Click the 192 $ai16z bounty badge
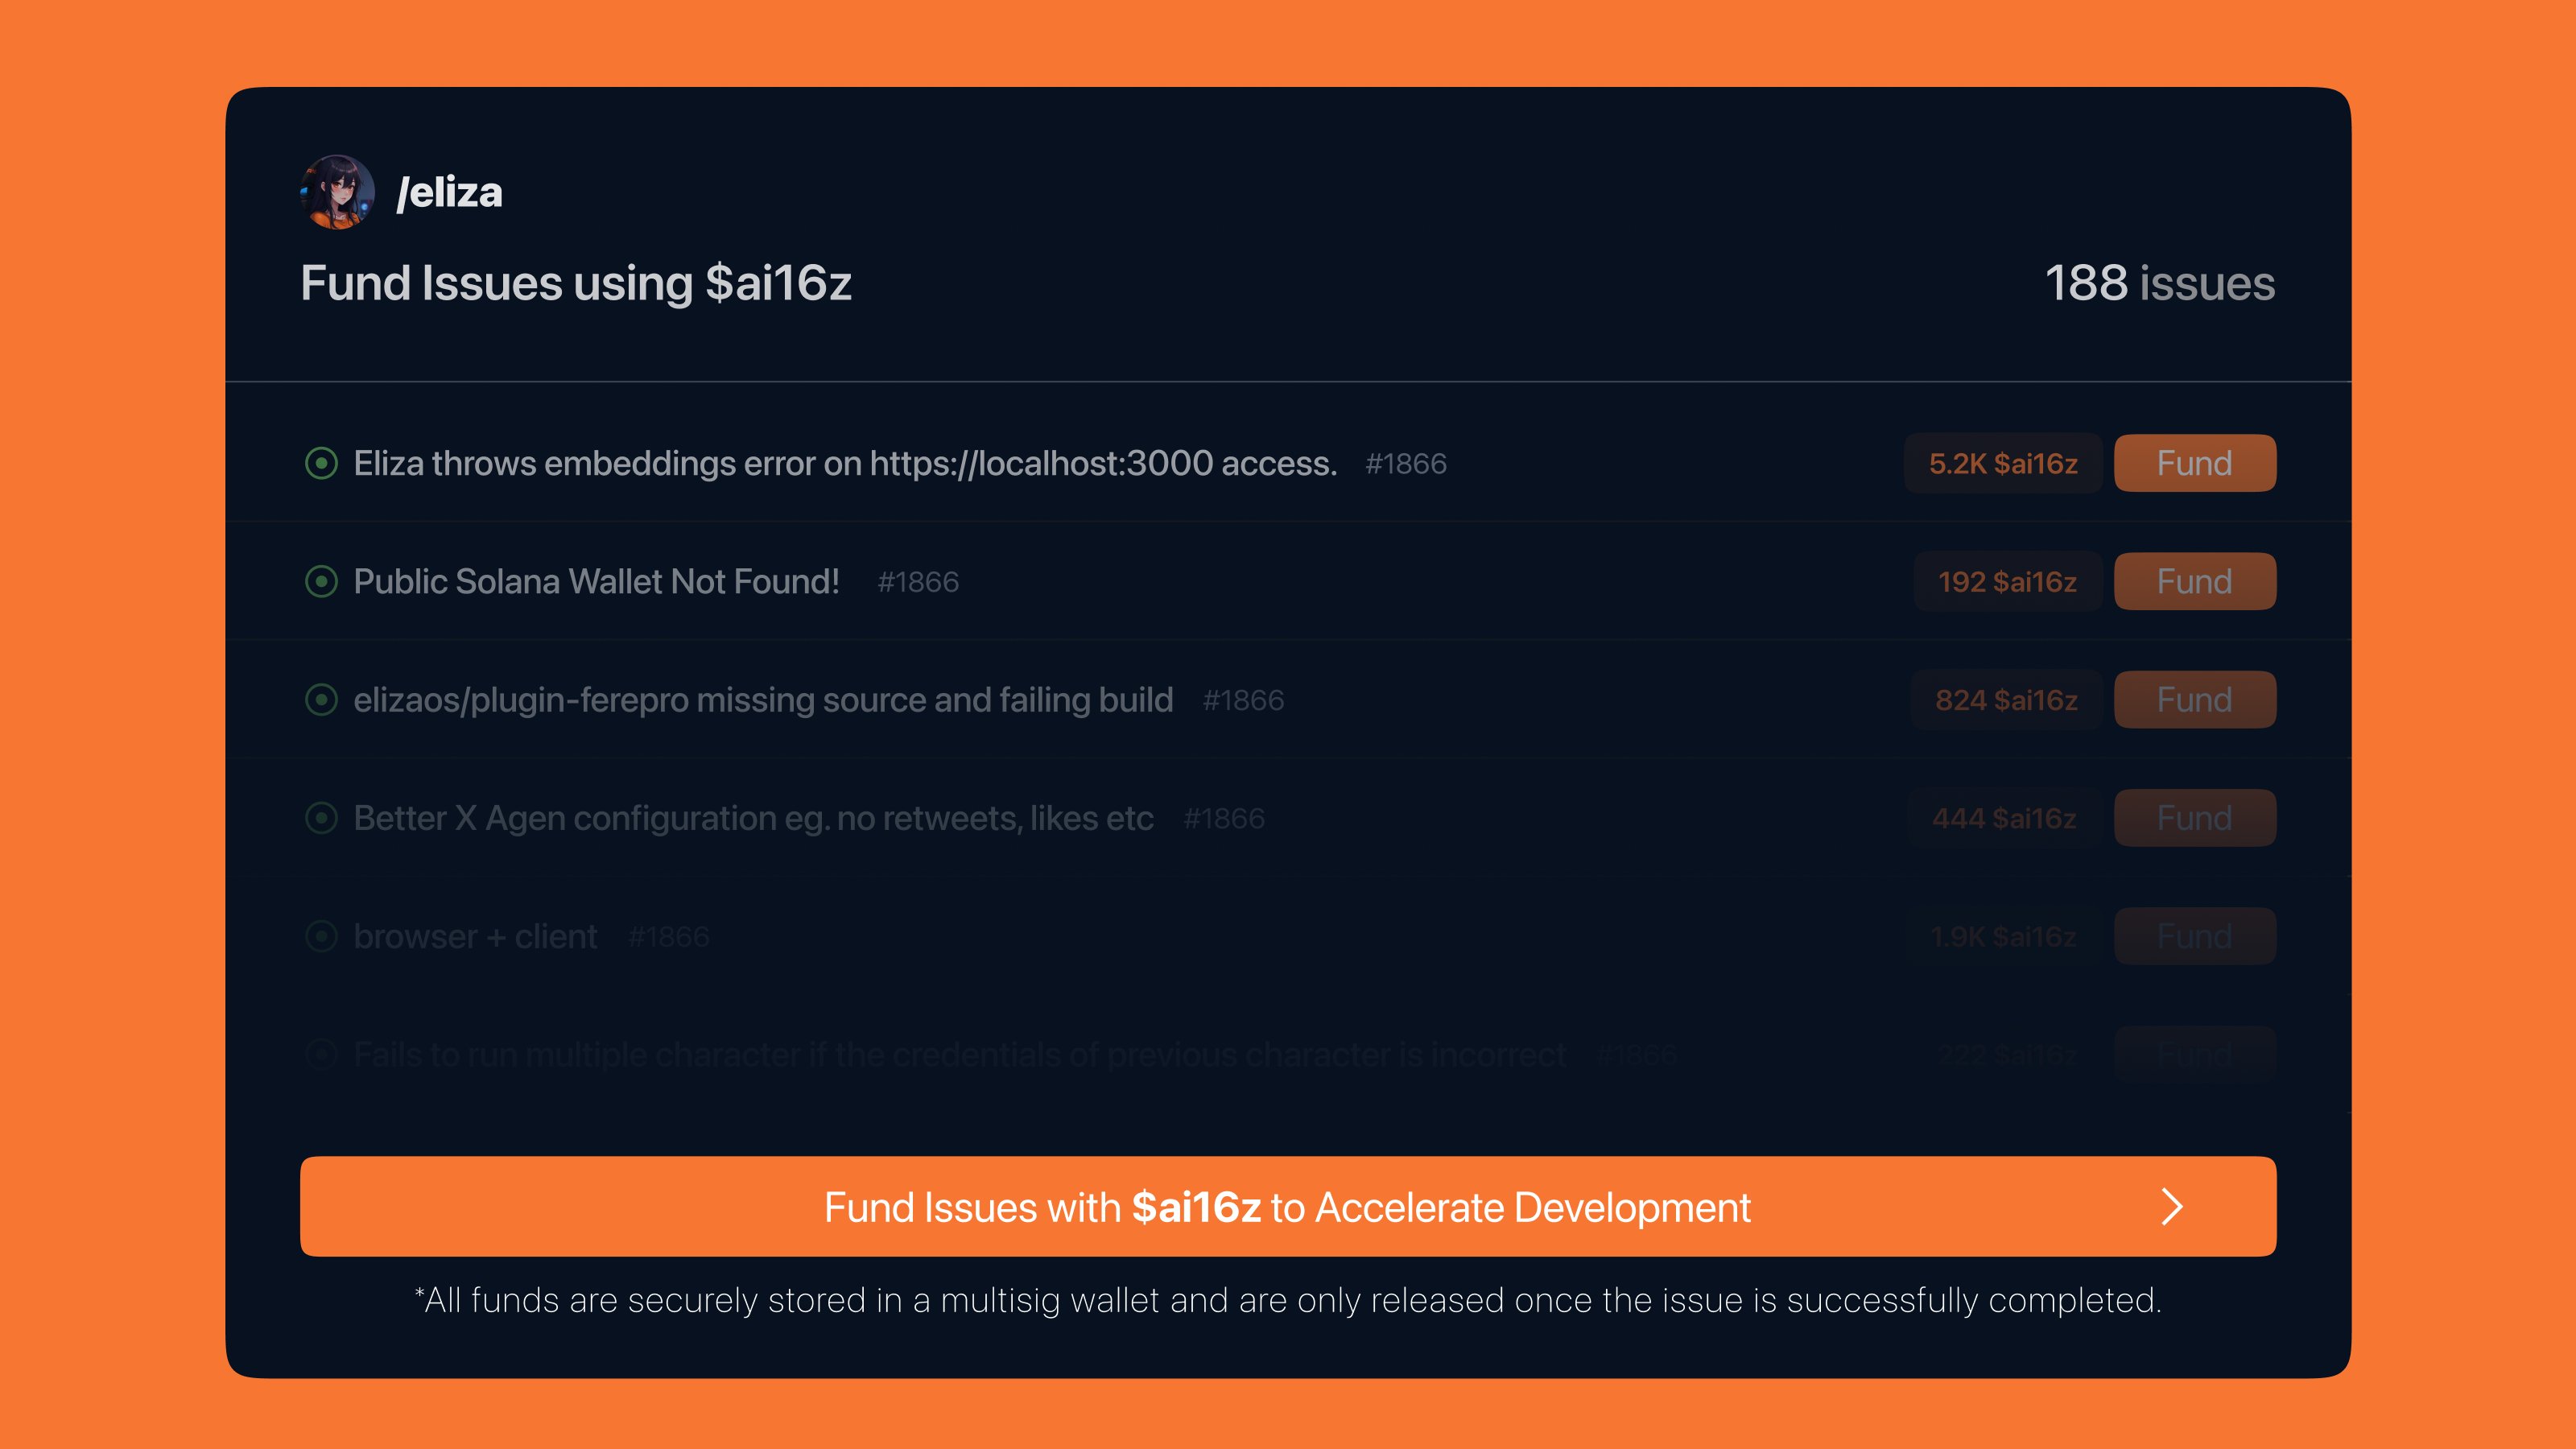 coord(2007,581)
